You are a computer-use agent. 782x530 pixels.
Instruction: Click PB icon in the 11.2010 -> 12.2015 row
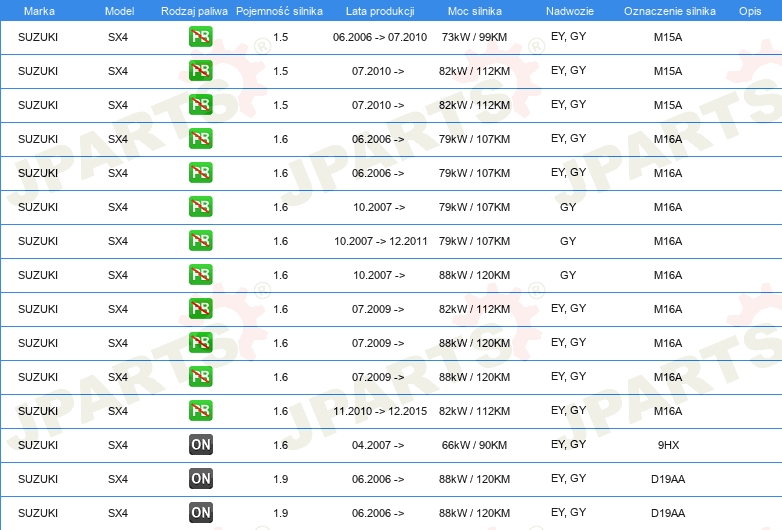pyautogui.click(x=200, y=411)
